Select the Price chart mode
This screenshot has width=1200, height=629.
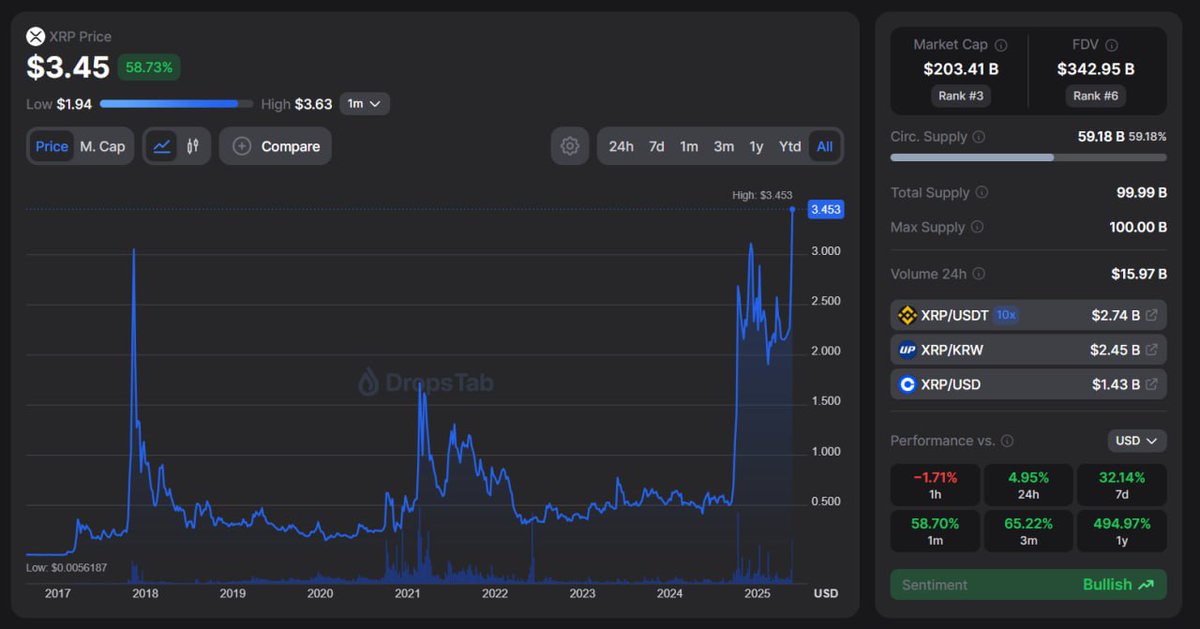(52, 146)
